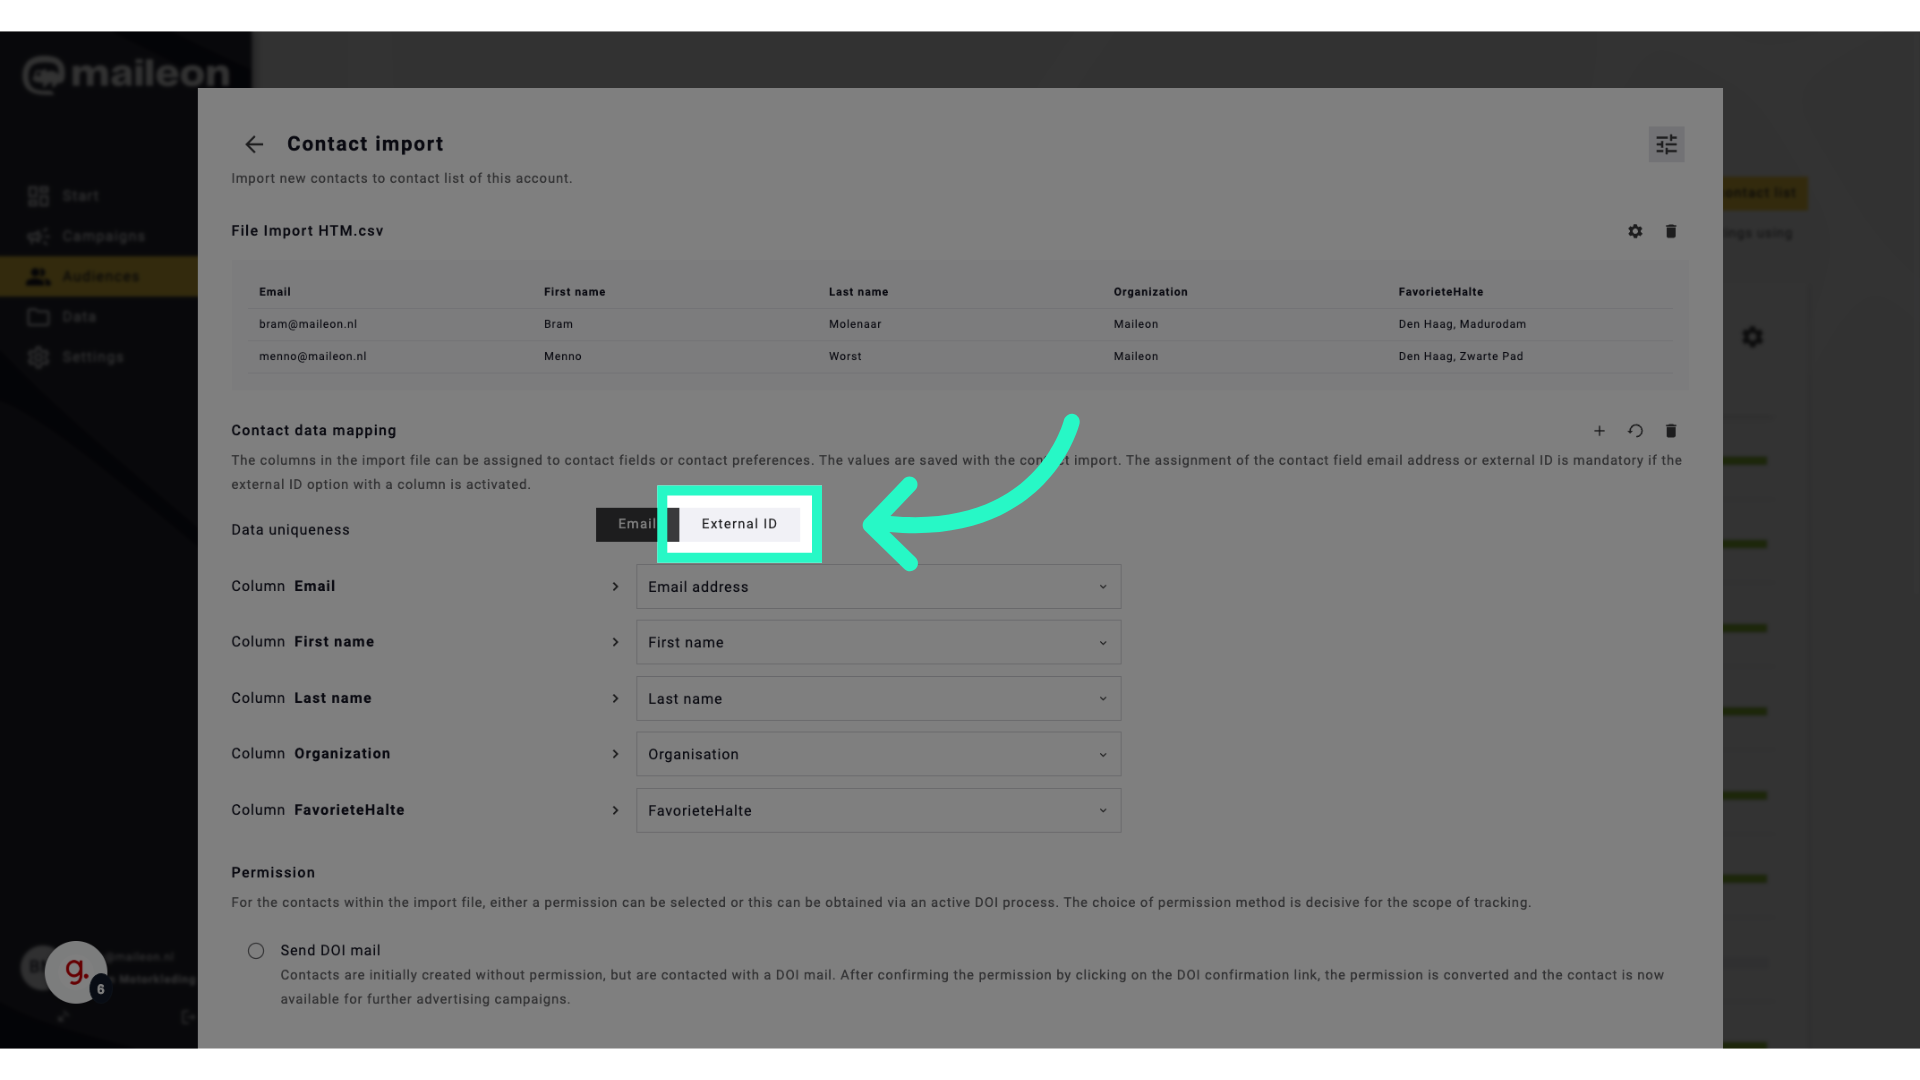Go back with the arrow beside Contact import
Viewport: 1920px width, 1080px height.
tap(254, 145)
